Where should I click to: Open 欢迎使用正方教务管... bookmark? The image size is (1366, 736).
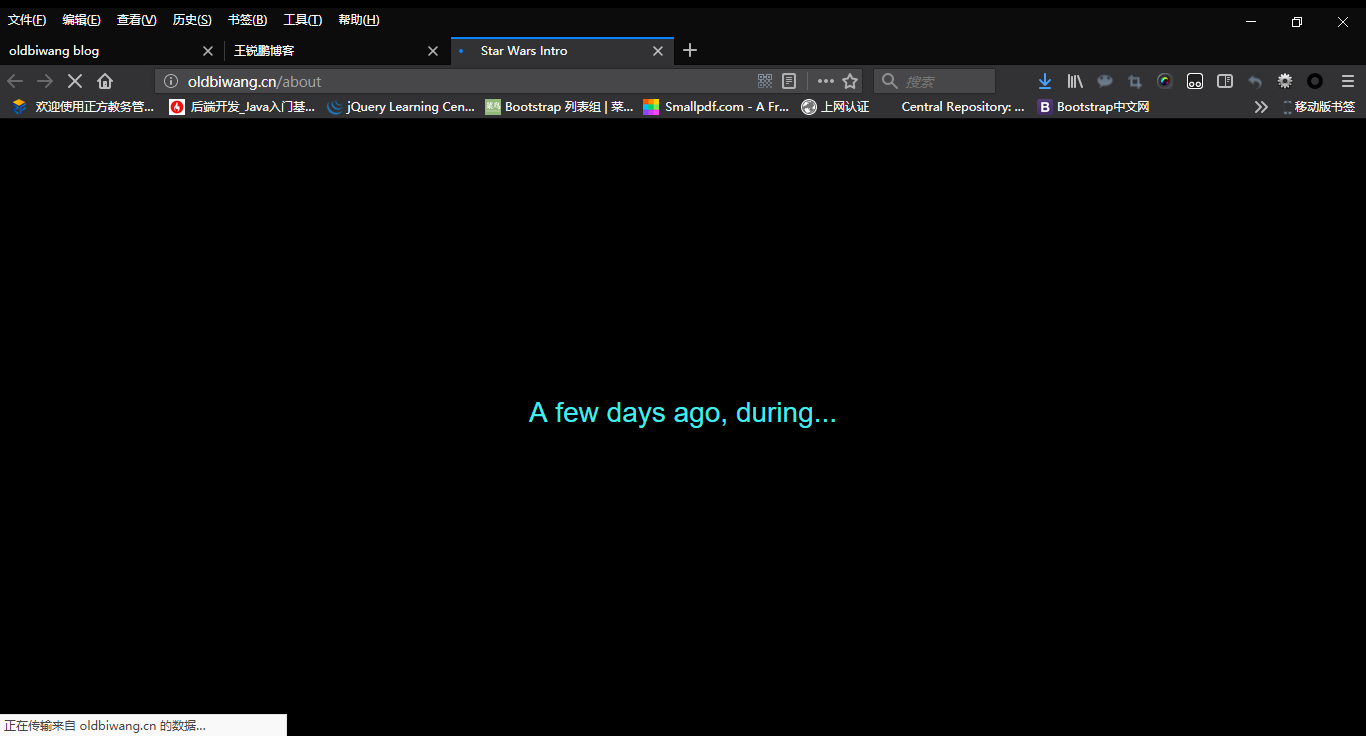(83, 107)
